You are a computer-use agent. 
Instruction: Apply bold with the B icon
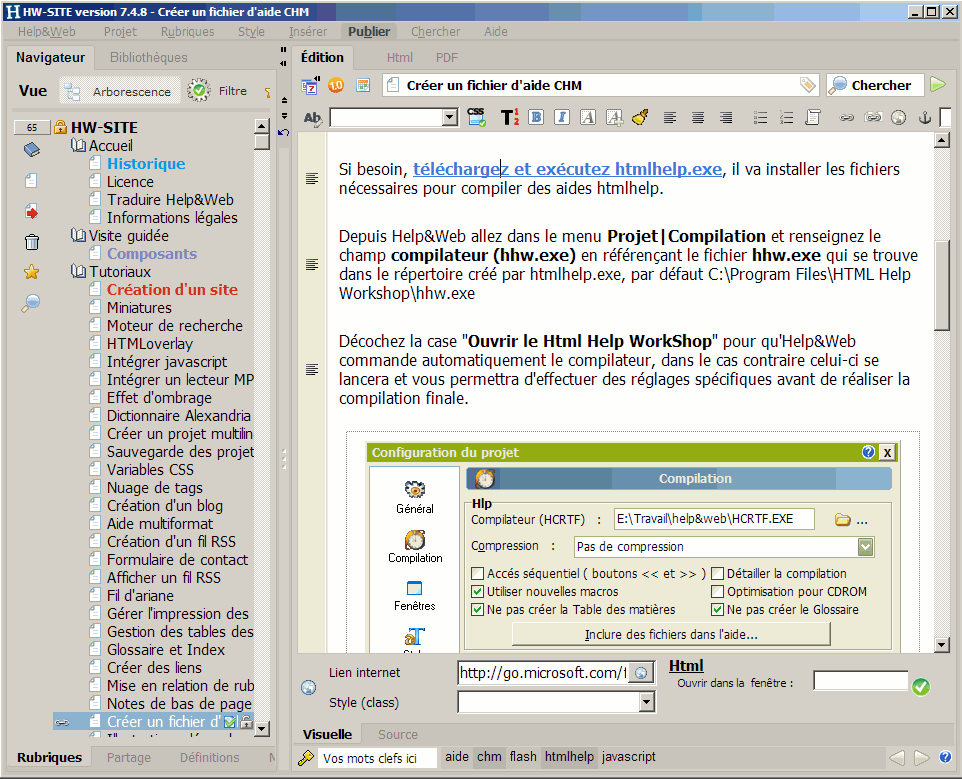click(x=536, y=117)
